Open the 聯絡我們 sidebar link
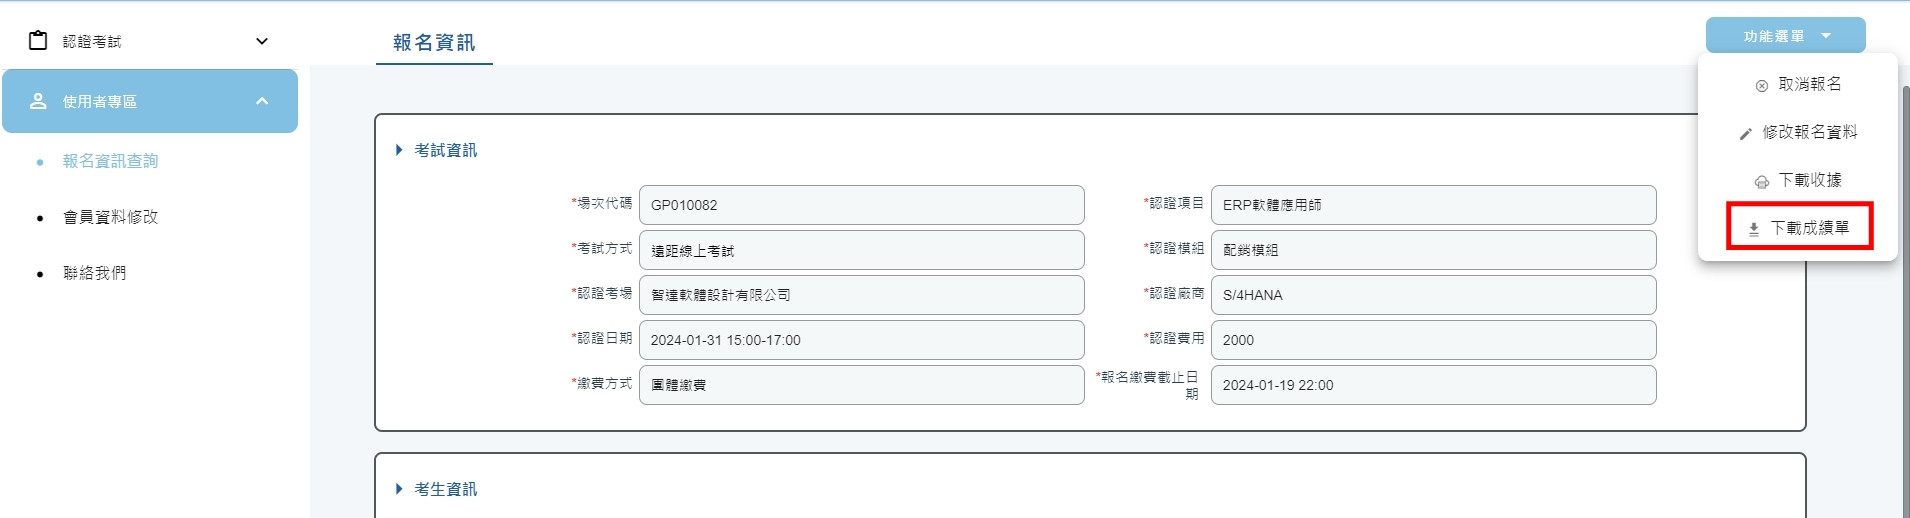 [x=94, y=273]
